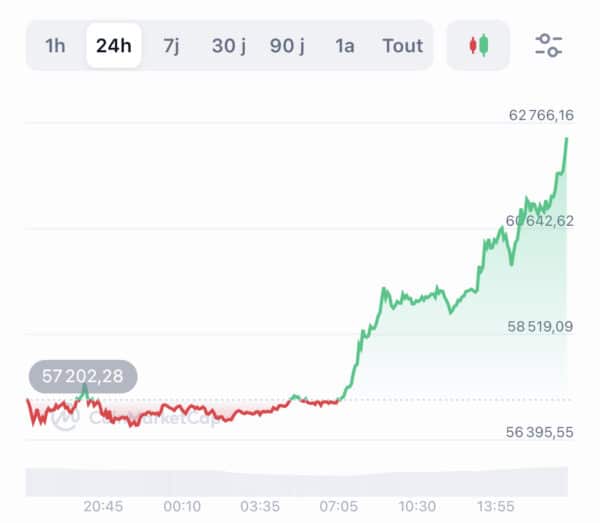Click the 13:55 time axis marker

click(495, 507)
